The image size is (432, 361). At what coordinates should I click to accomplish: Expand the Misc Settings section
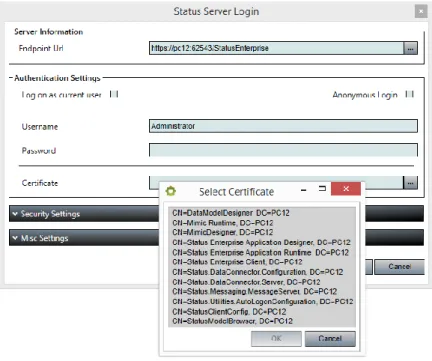coord(15,238)
